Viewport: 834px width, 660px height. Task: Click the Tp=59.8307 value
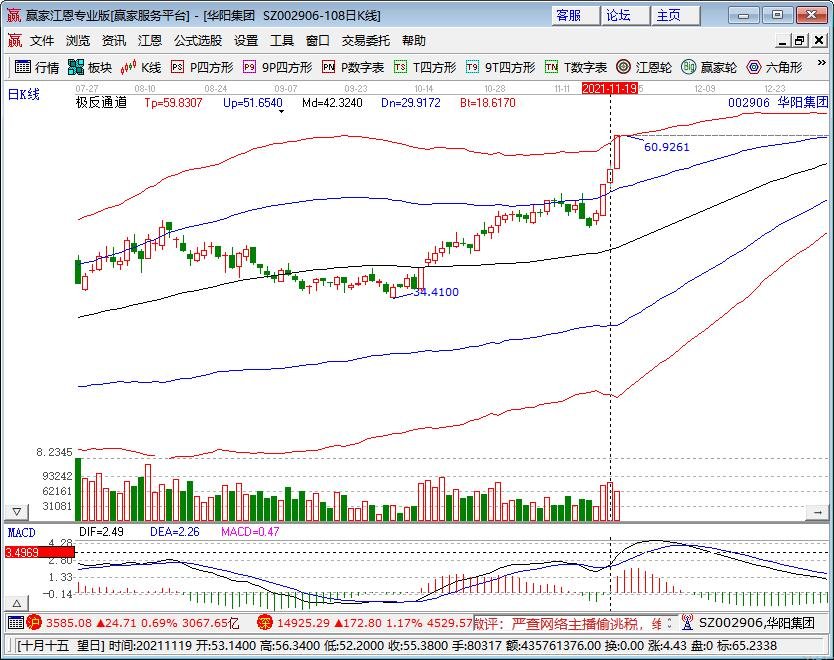click(x=173, y=103)
